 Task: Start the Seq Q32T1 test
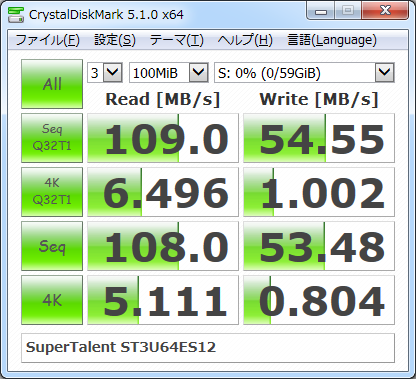coord(52,138)
